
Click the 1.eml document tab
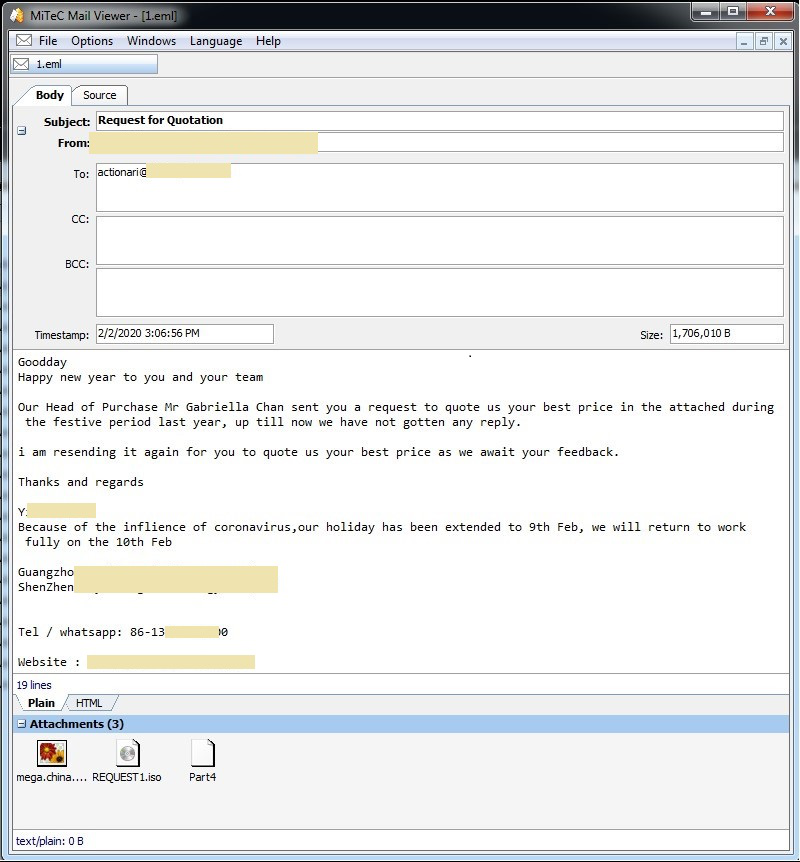[x=84, y=64]
